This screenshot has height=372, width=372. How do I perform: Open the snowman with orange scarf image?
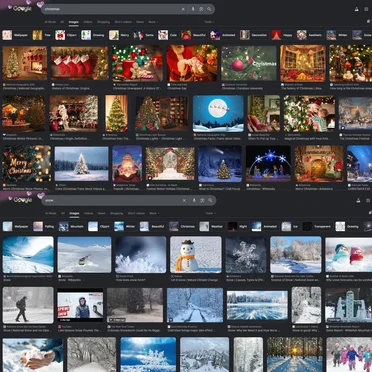pyautogui.click(x=196, y=255)
